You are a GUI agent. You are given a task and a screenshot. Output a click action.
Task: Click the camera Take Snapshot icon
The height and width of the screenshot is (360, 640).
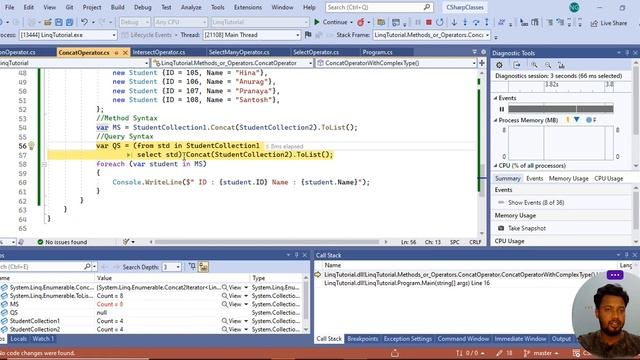(x=501, y=228)
